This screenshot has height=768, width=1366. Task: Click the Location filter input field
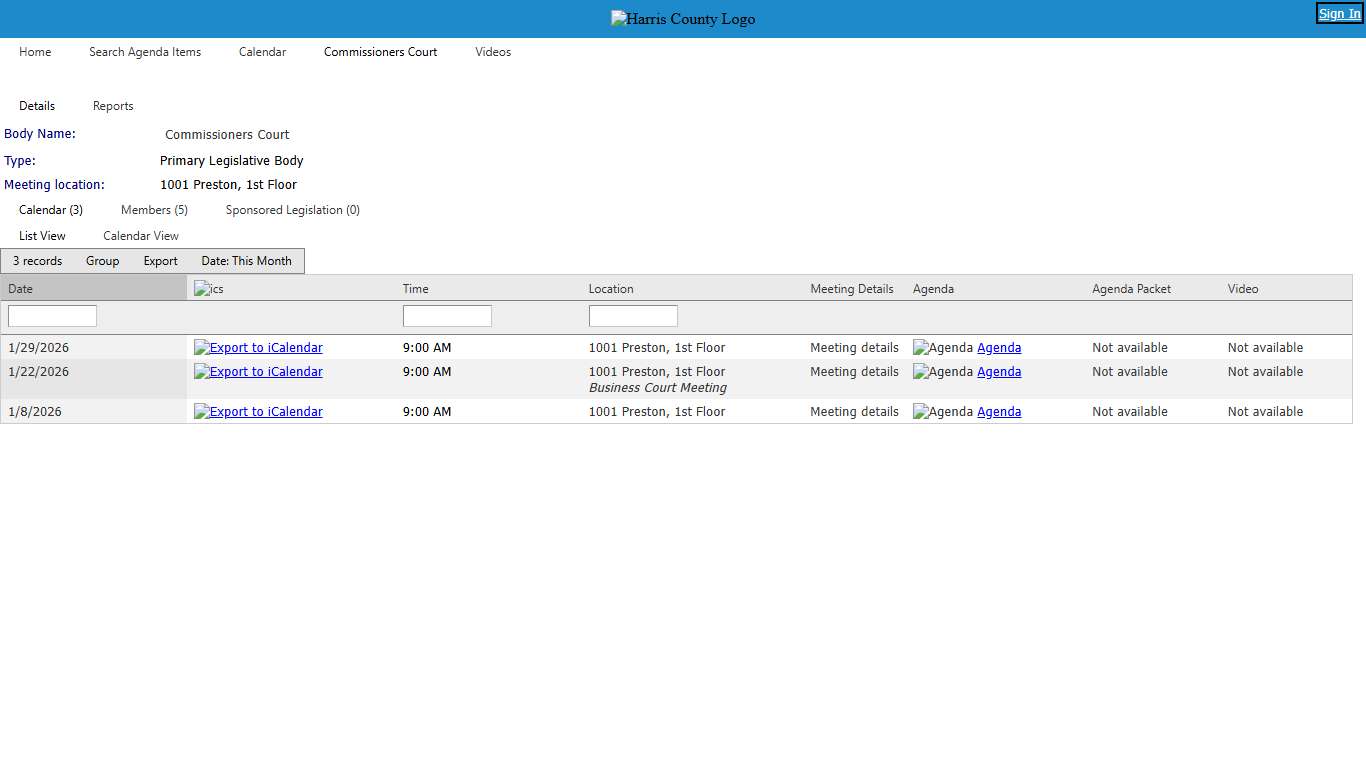(633, 316)
